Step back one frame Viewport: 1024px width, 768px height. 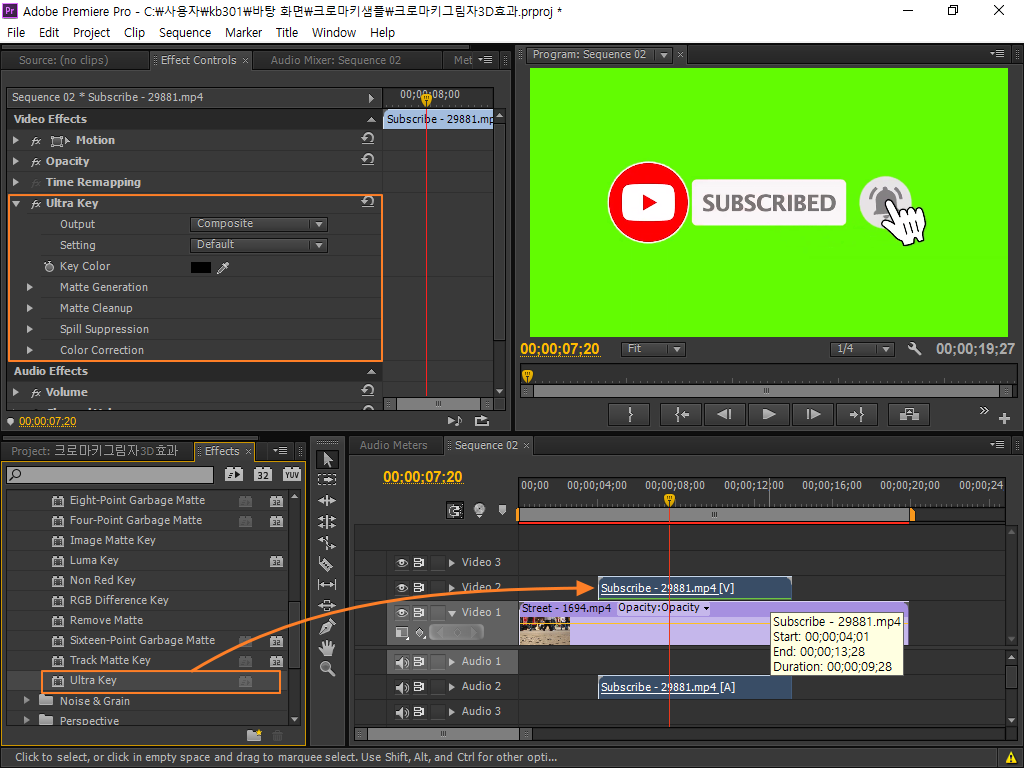click(724, 415)
